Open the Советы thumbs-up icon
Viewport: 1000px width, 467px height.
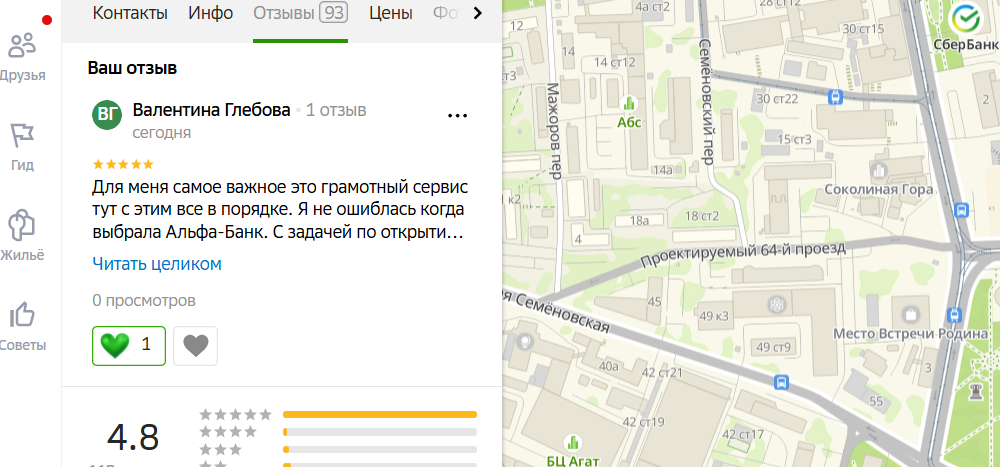coord(22,315)
